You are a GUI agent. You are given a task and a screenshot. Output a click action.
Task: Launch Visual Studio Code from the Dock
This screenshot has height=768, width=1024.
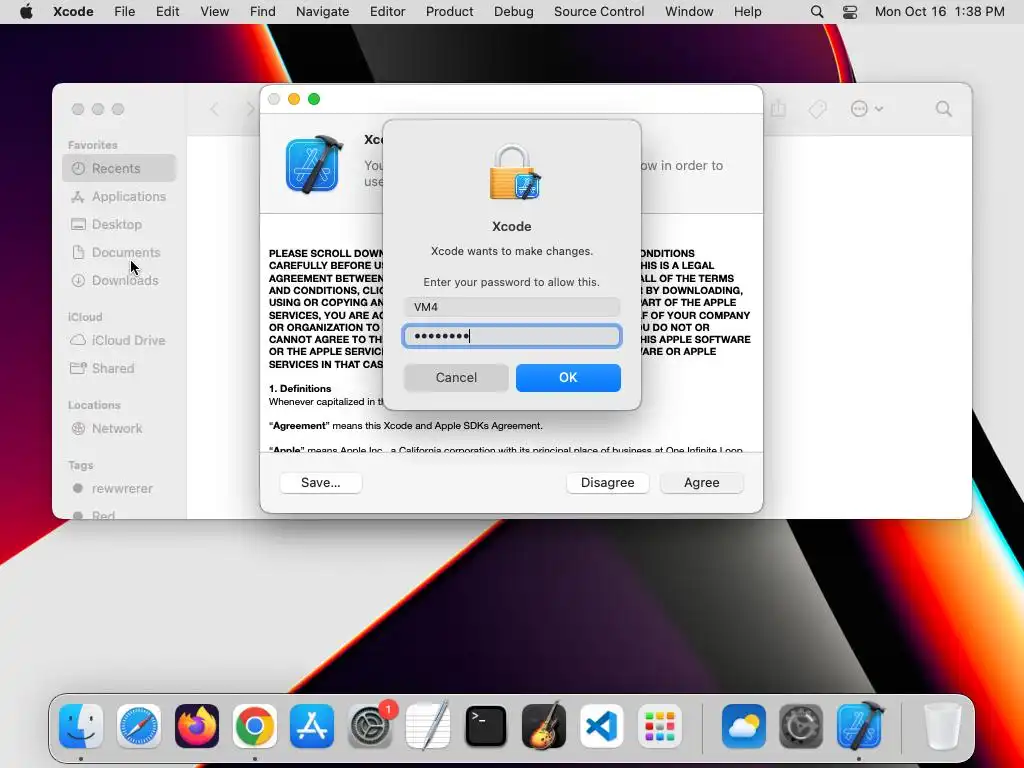click(601, 726)
